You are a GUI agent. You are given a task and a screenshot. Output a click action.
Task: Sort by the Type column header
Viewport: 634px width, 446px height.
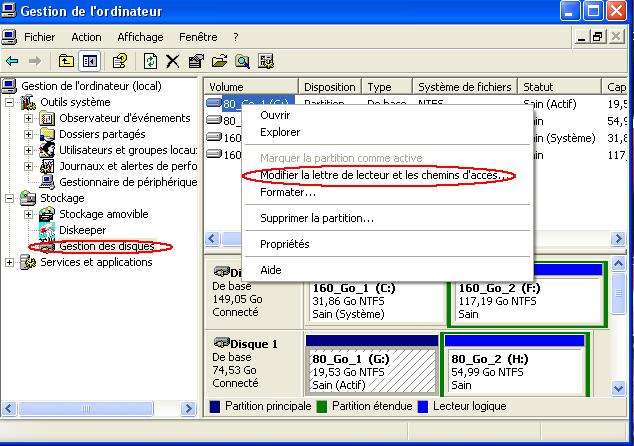click(x=387, y=87)
